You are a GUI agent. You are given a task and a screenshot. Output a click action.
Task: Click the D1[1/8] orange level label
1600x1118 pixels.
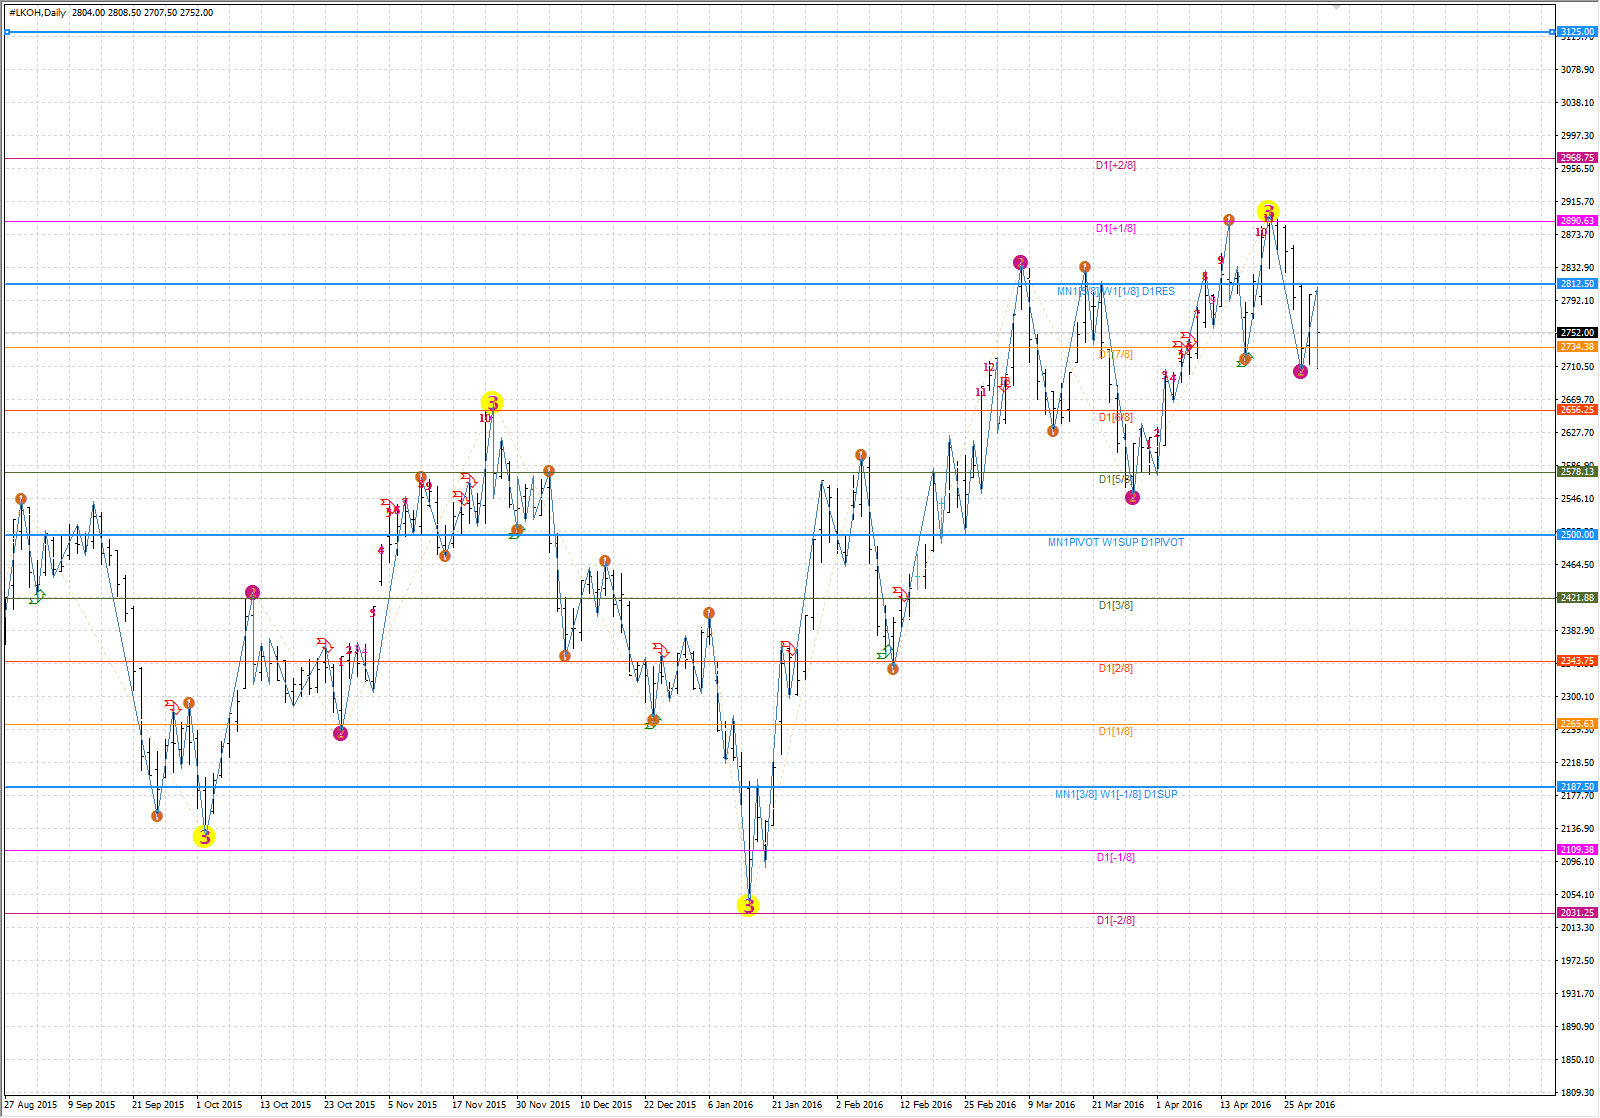(x=1115, y=732)
